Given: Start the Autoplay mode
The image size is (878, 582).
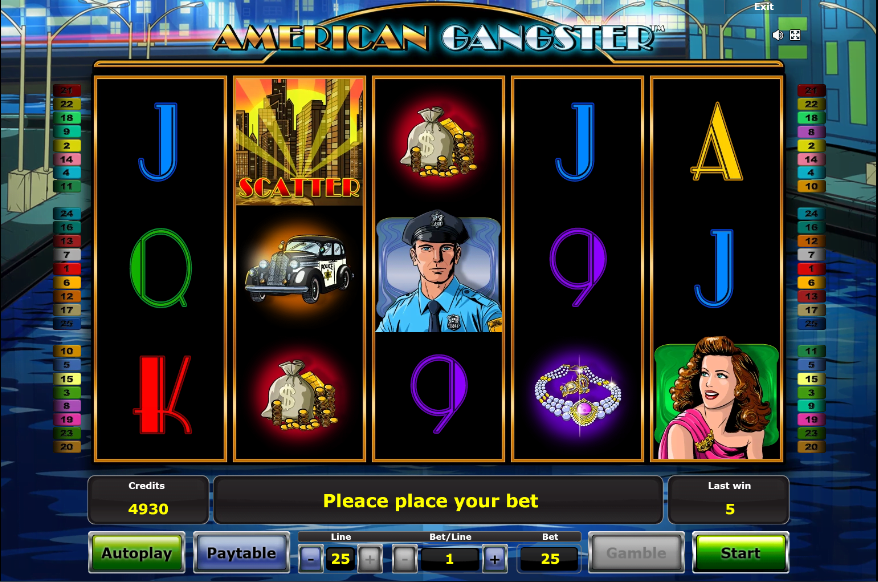Looking at the screenshot, I should pos(137,553).
